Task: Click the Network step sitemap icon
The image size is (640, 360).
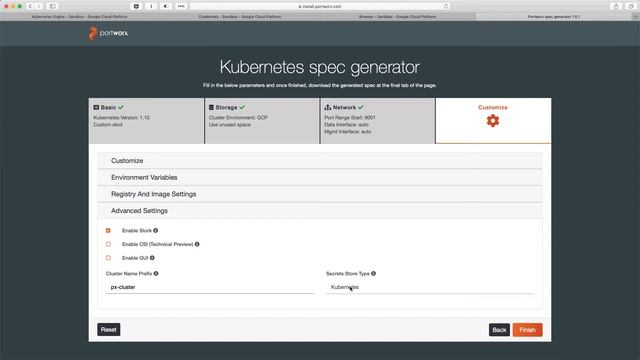Action: click(327, 107)
